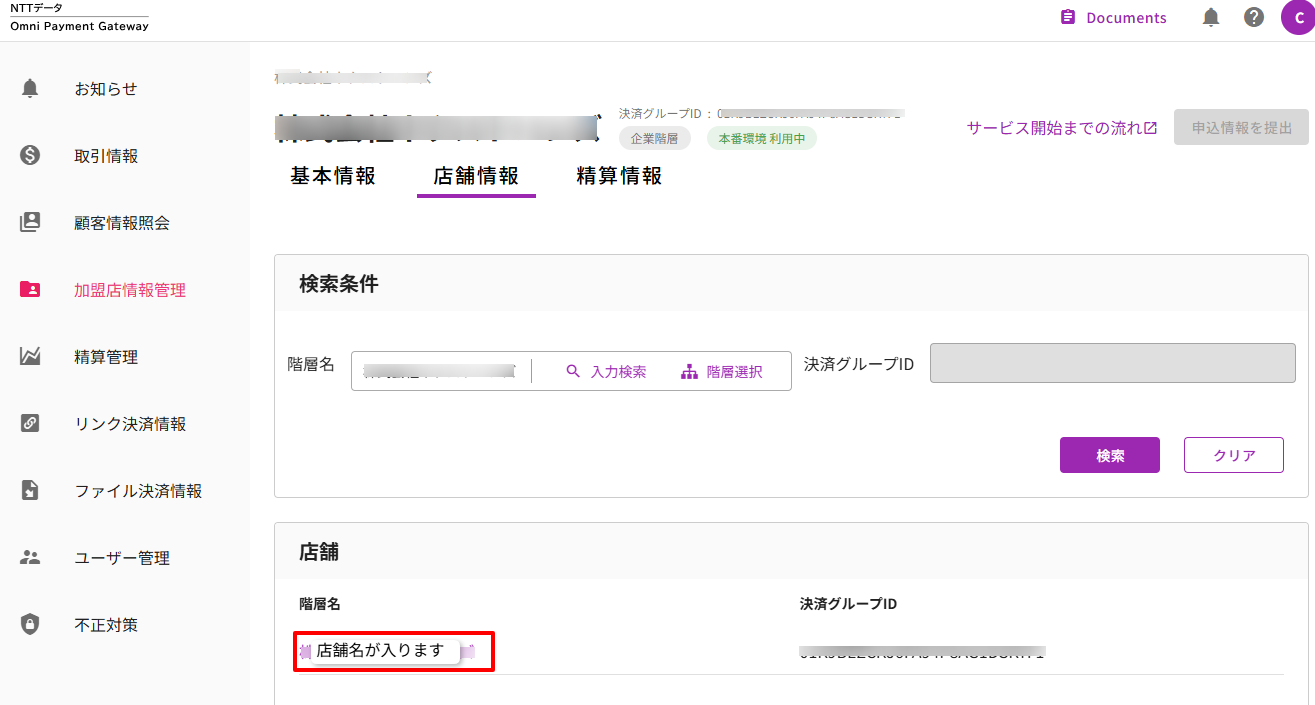This screenshot has width=1315, height=705.
Task: Click the 決済グループID input field
Action: [x=1113, y=363]
